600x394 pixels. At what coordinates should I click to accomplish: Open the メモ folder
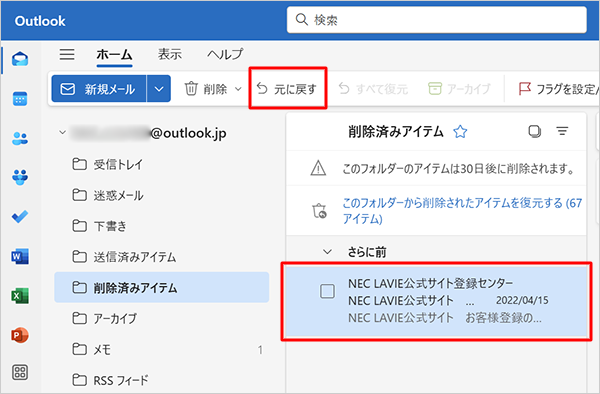tap(161, 349)
